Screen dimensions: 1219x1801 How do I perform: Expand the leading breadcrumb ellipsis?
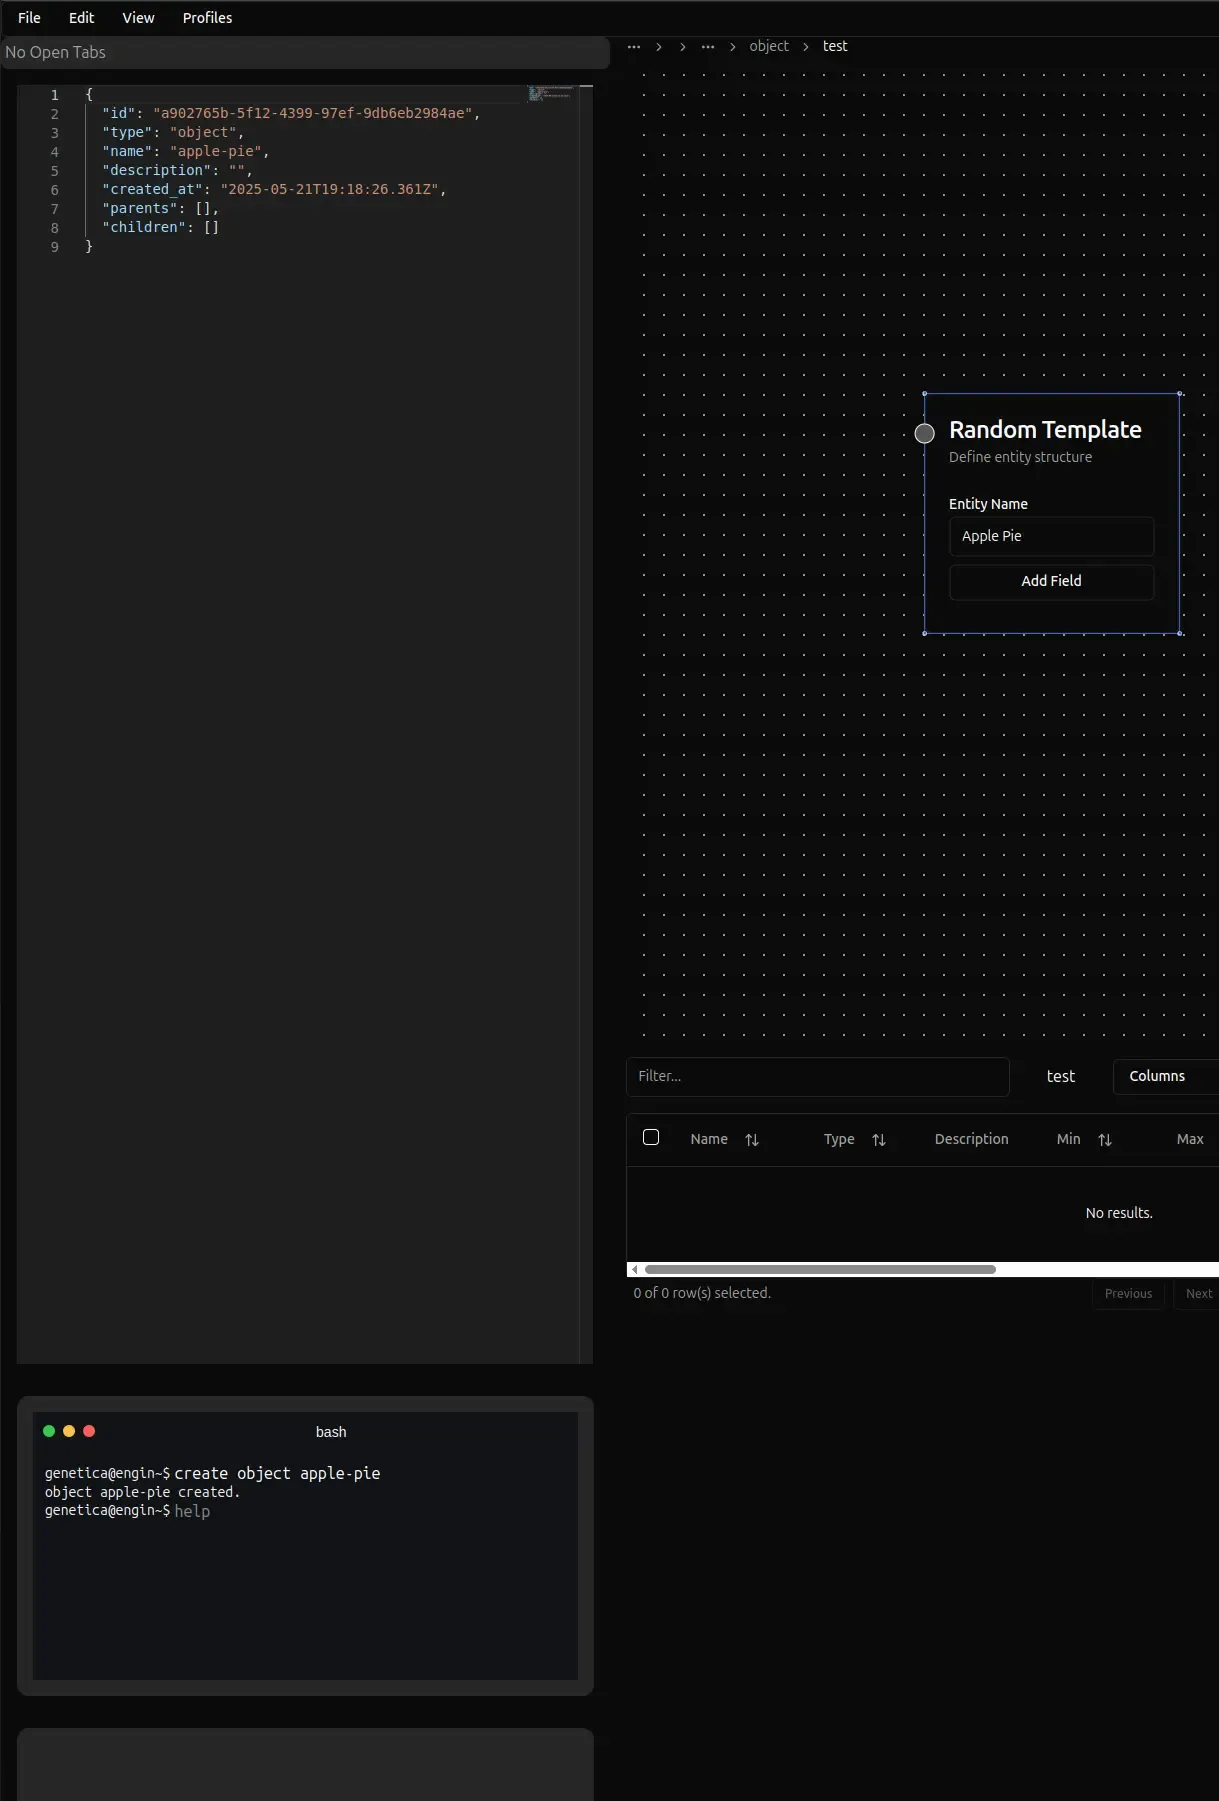coord(634,46)
